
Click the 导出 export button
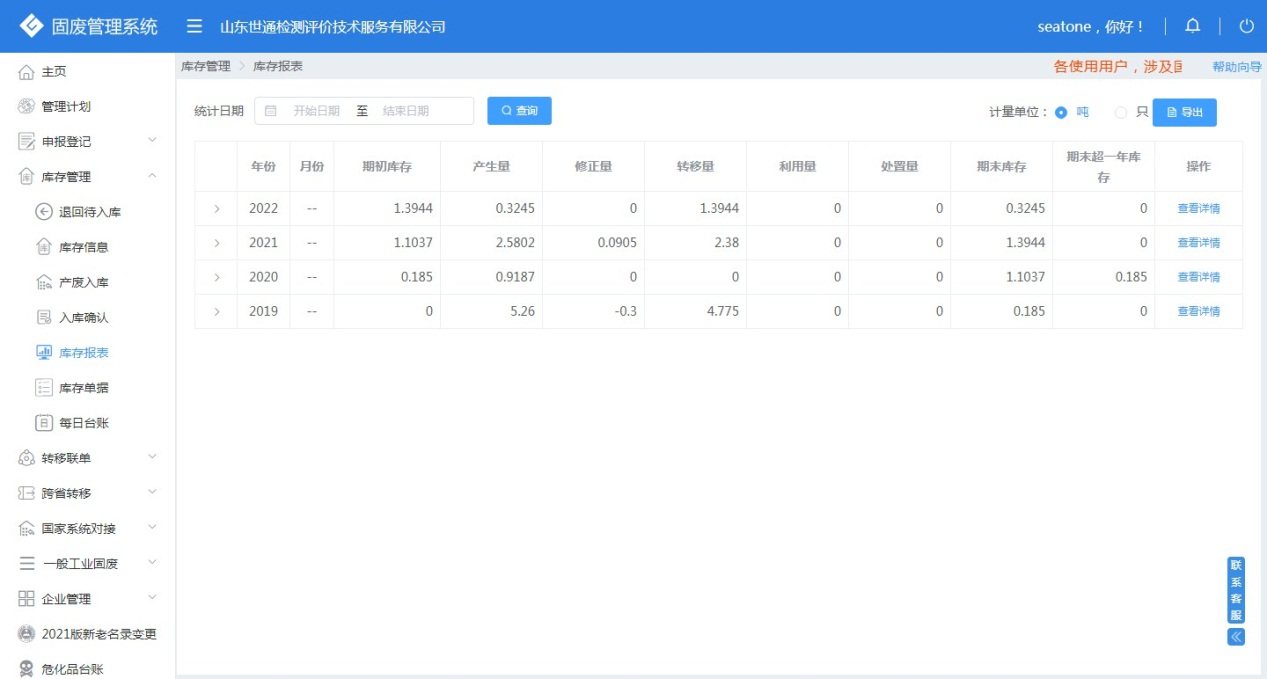pyautogui.click(x=1184, y=113)
